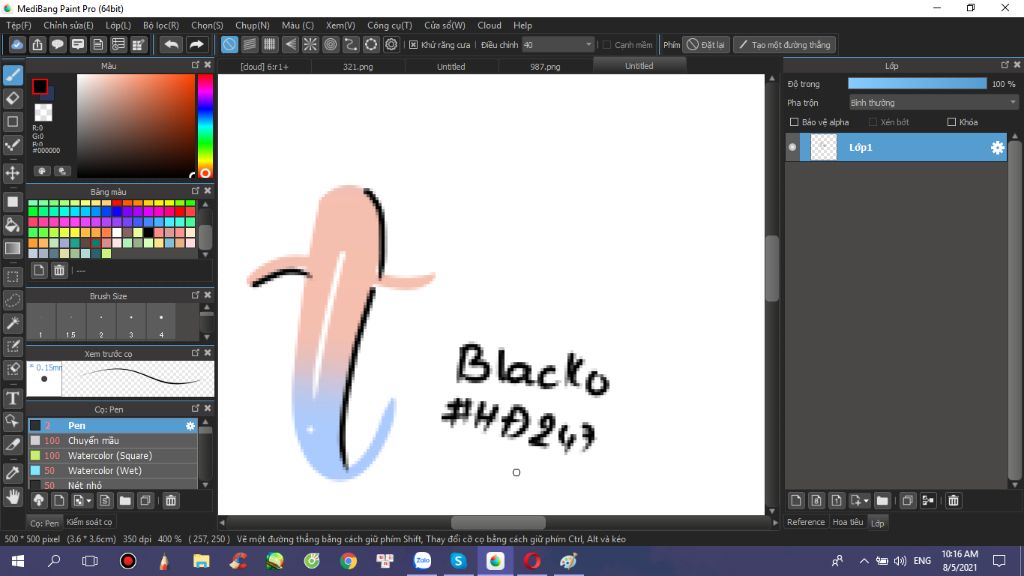
Task: Choose the Magic Wand selection tool
Action: [13, 323]
